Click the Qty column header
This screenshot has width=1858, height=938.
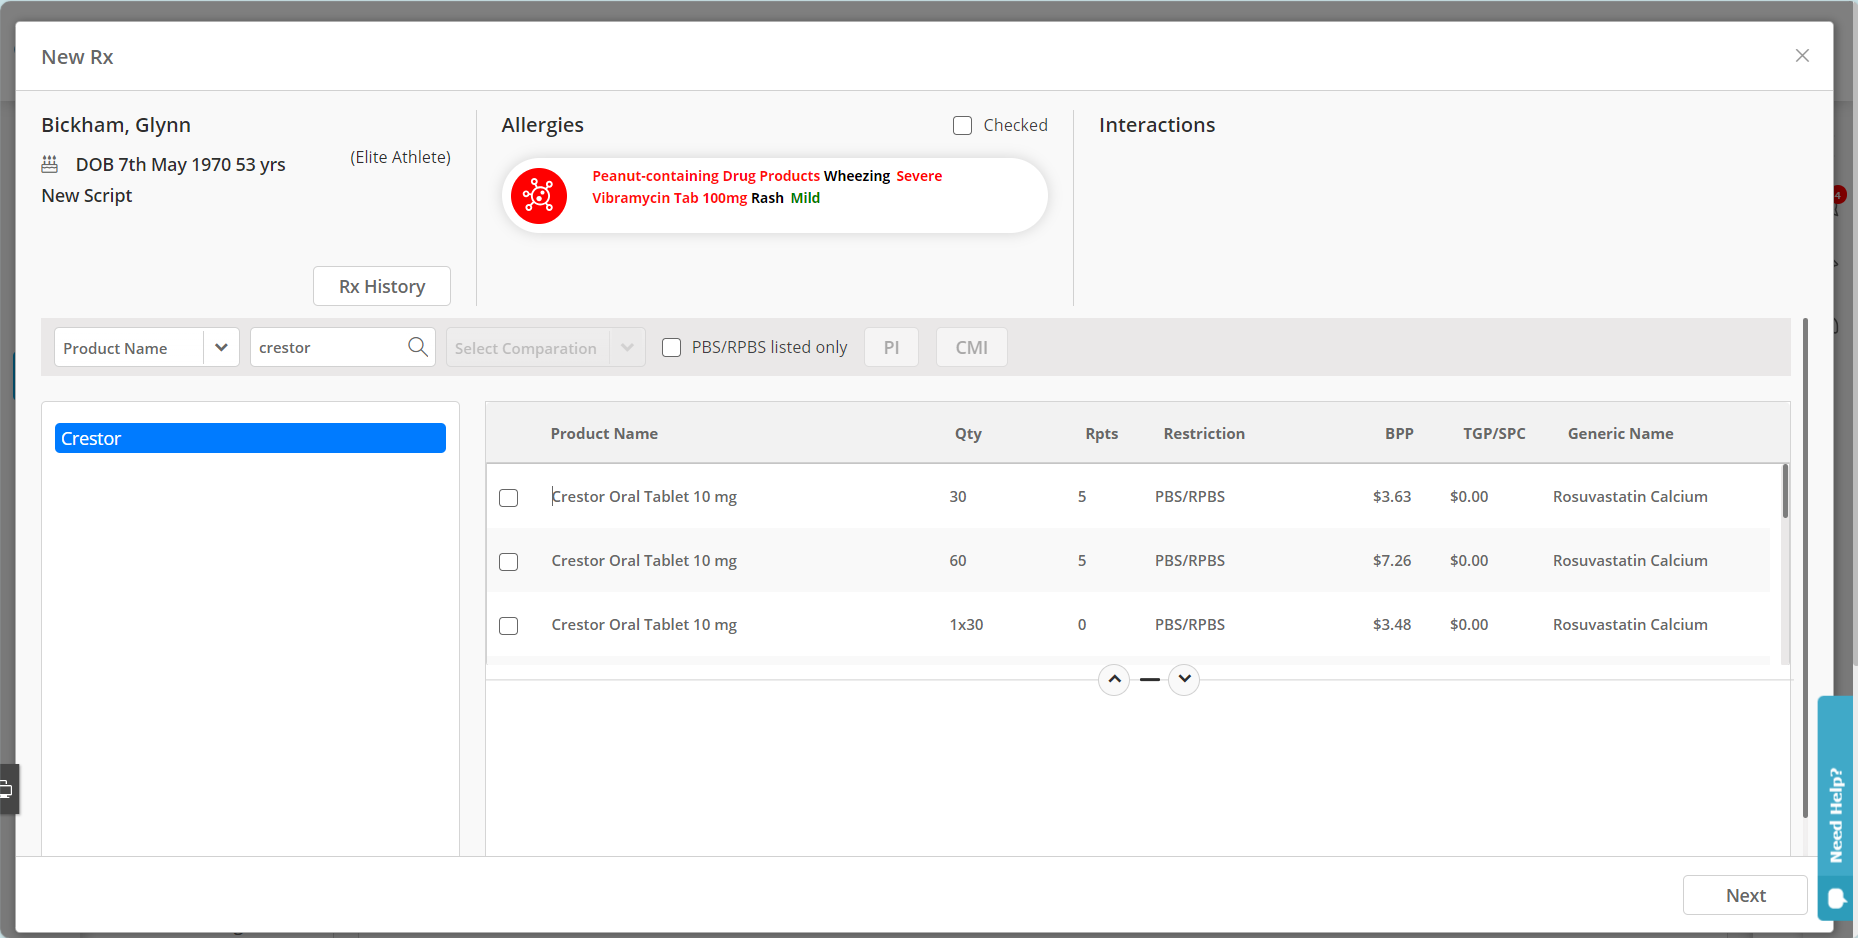pyautogui.click(x=968, y=433)
